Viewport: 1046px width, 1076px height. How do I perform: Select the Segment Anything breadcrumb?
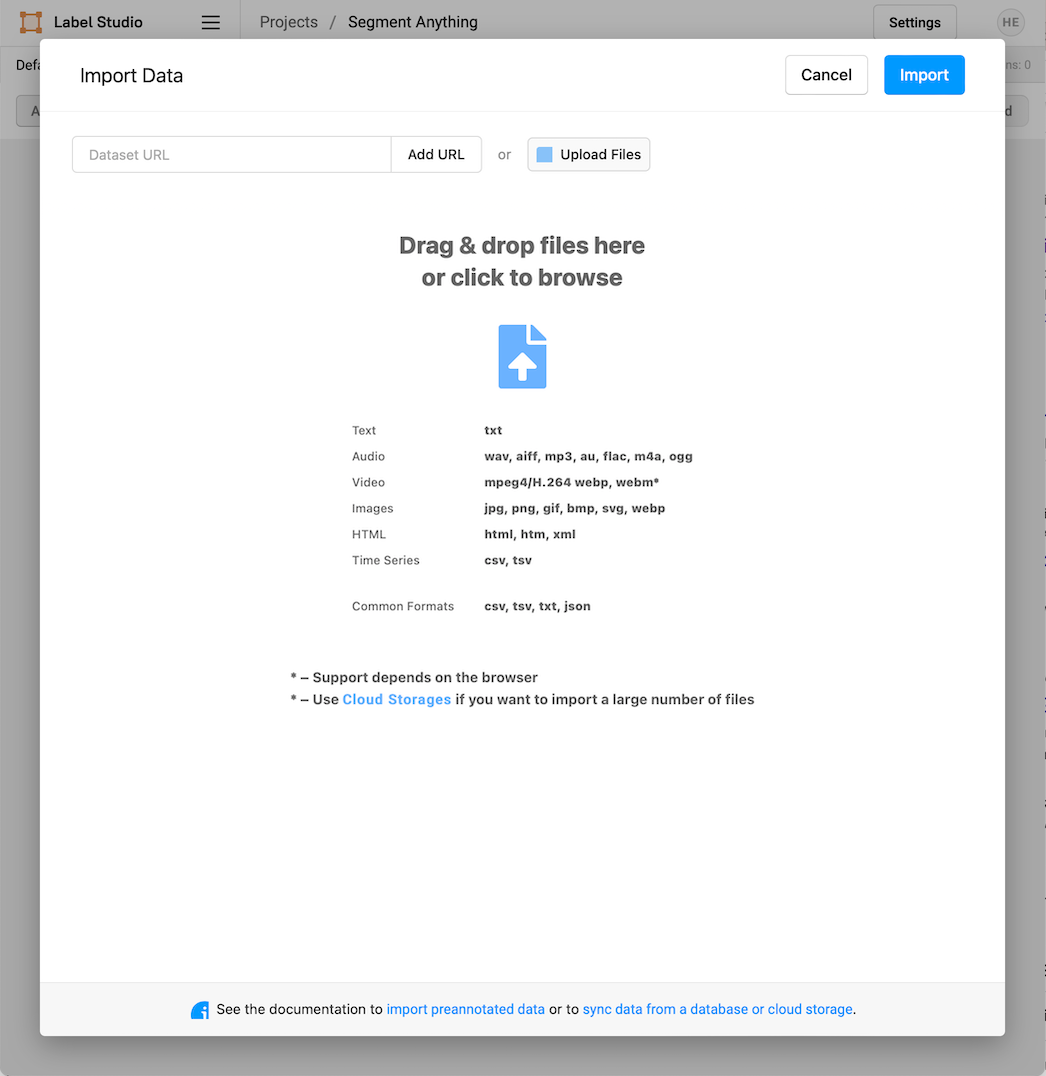(412, 22)
